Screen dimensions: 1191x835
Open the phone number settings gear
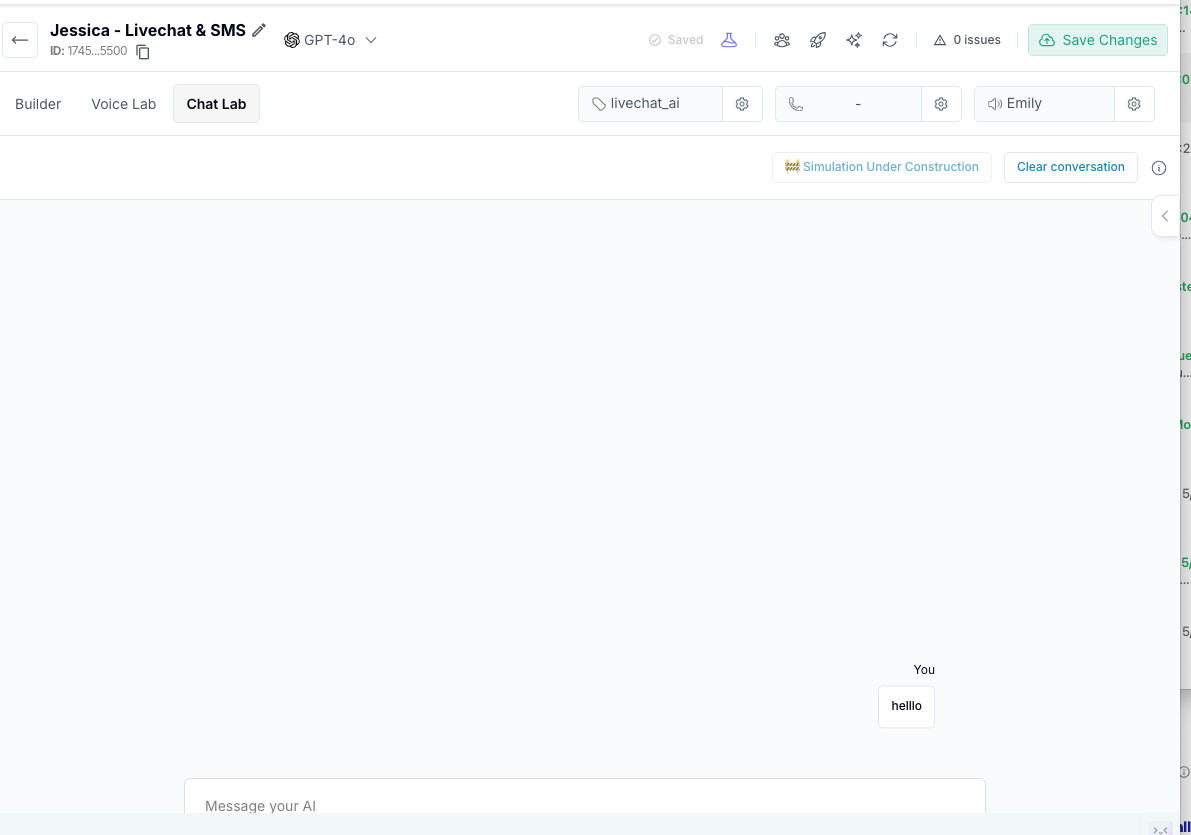tap(940, 103)
